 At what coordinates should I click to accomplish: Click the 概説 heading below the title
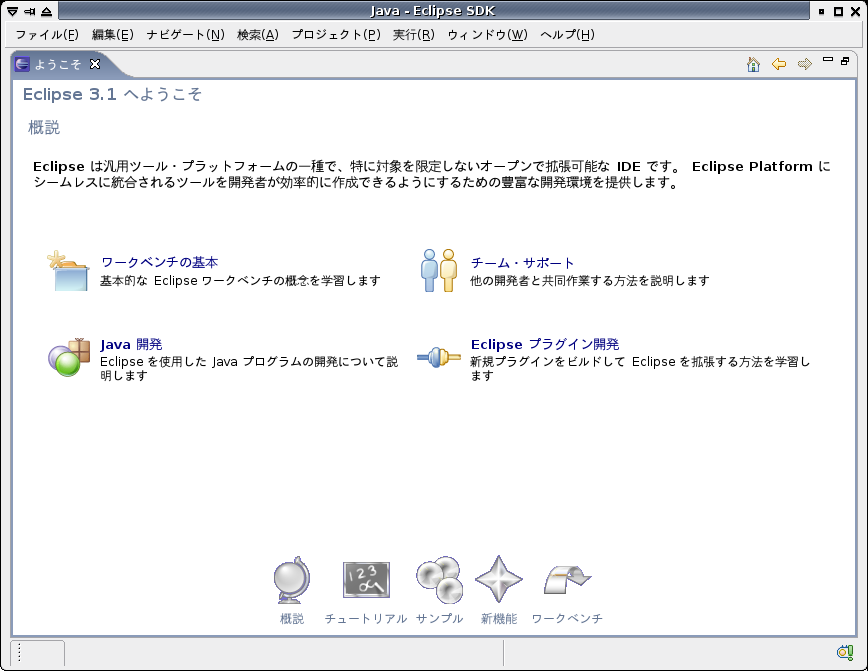(x=44, y=128)
